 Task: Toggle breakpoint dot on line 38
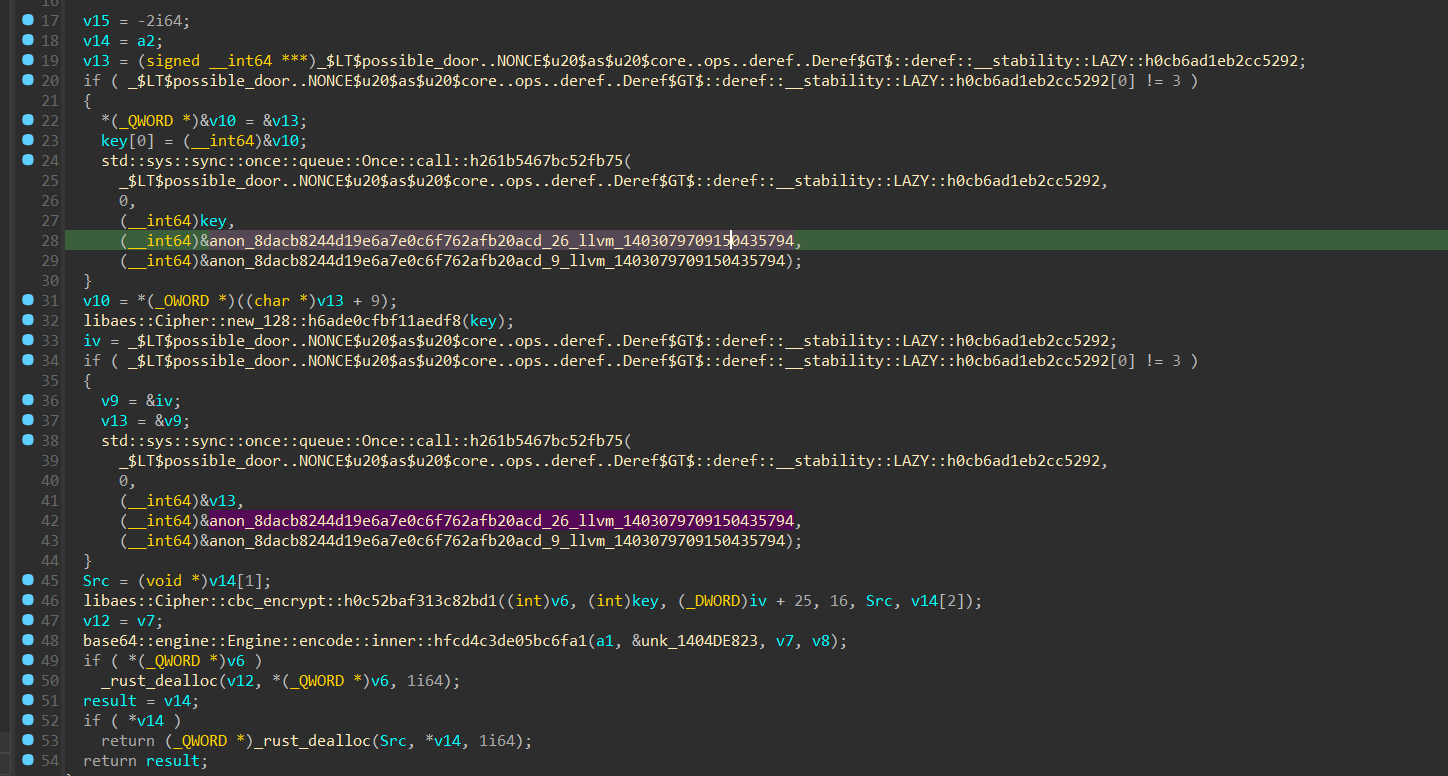(x=28, y=440)
